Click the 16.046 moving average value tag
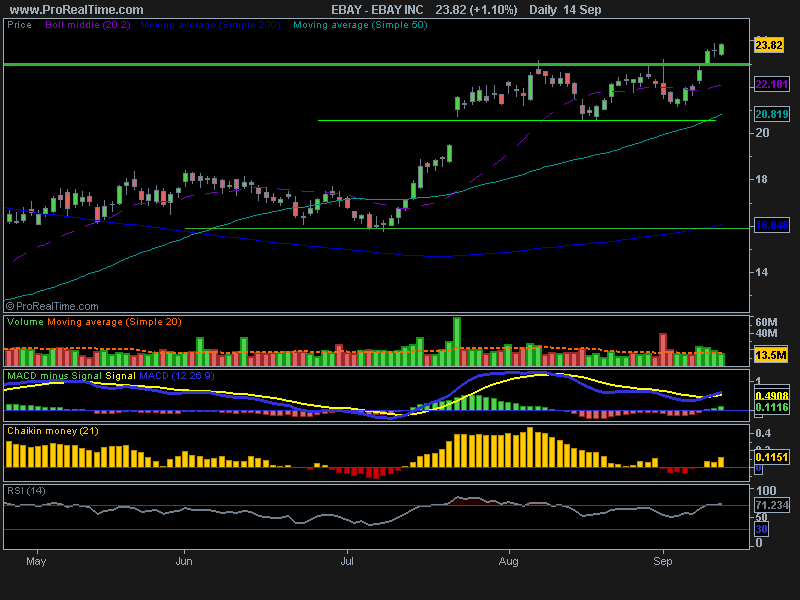 (771, 225)
